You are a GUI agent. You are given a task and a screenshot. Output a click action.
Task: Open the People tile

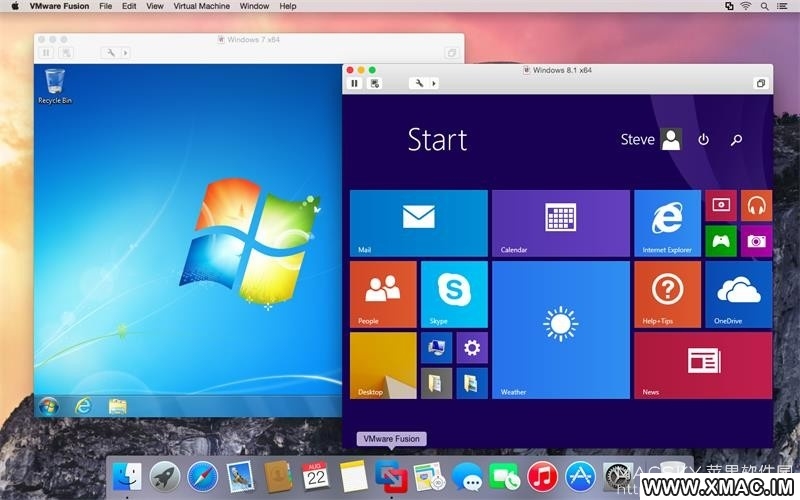click(x=383, y=294)
